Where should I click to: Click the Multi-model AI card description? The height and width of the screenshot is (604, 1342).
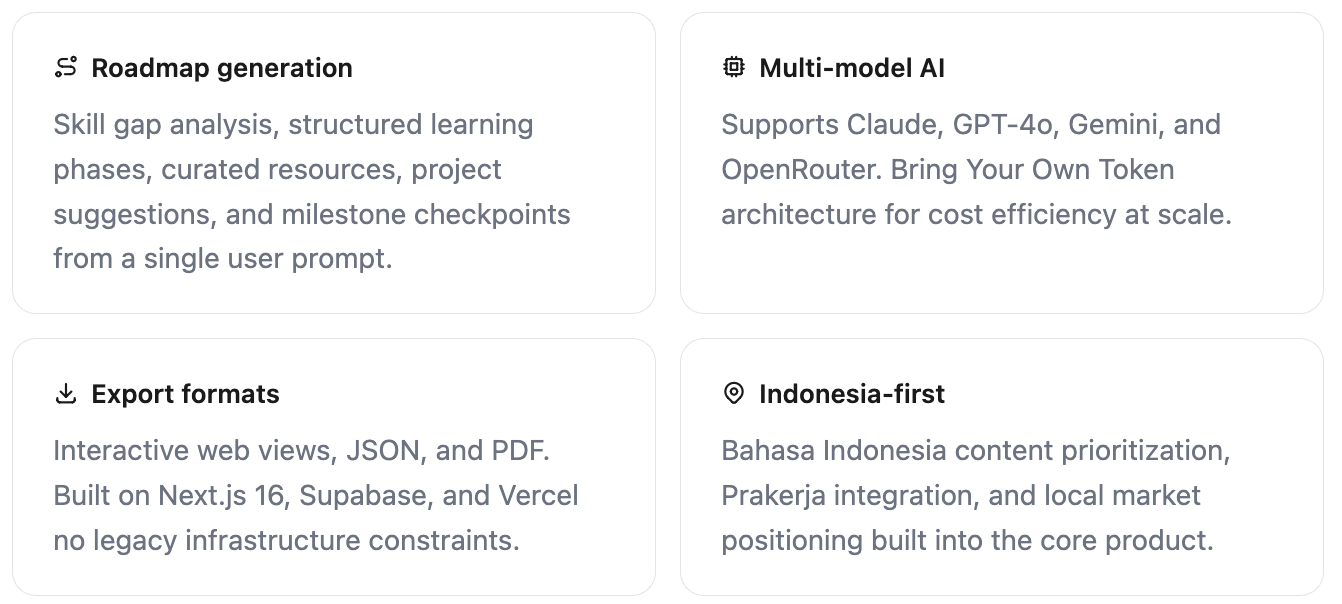tap(976, 170)
